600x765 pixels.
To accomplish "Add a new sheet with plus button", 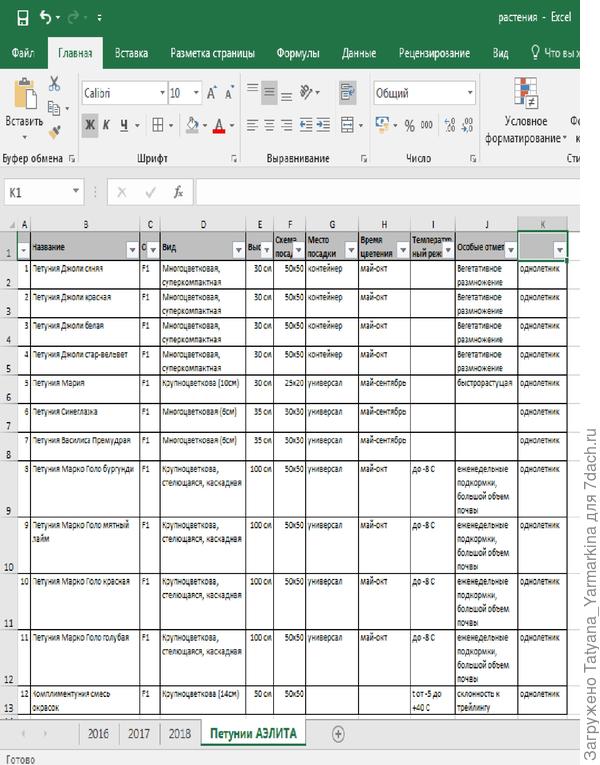I will [x=338, y=733].
